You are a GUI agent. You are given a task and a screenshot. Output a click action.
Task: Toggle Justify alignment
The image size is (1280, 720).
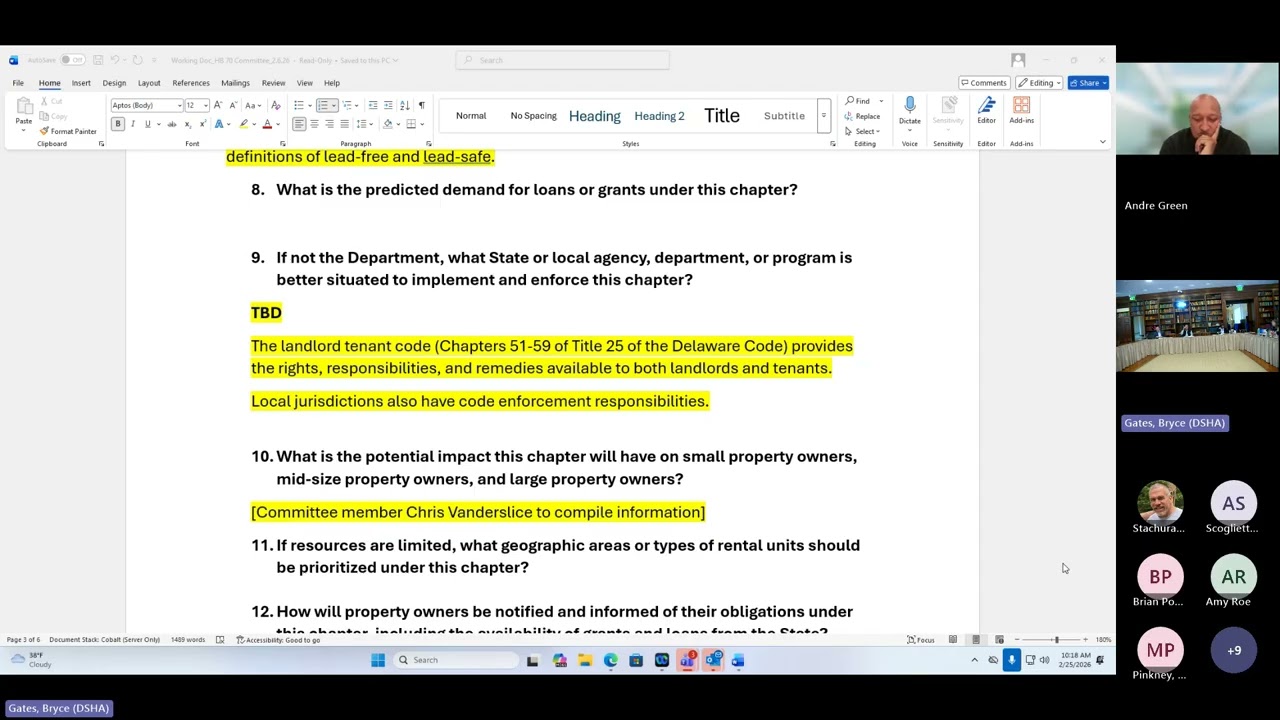tap(344, 124)
